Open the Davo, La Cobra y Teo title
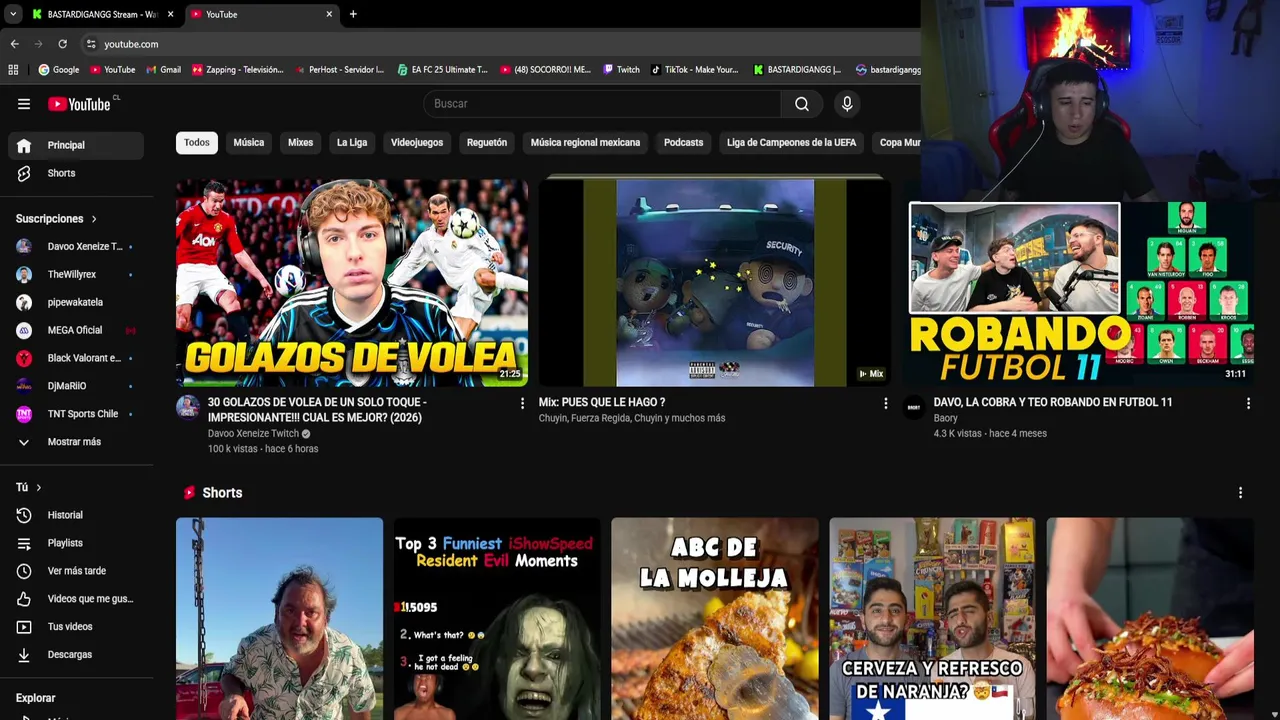This screenshot has height=720, width=1280. [1053, 402]
